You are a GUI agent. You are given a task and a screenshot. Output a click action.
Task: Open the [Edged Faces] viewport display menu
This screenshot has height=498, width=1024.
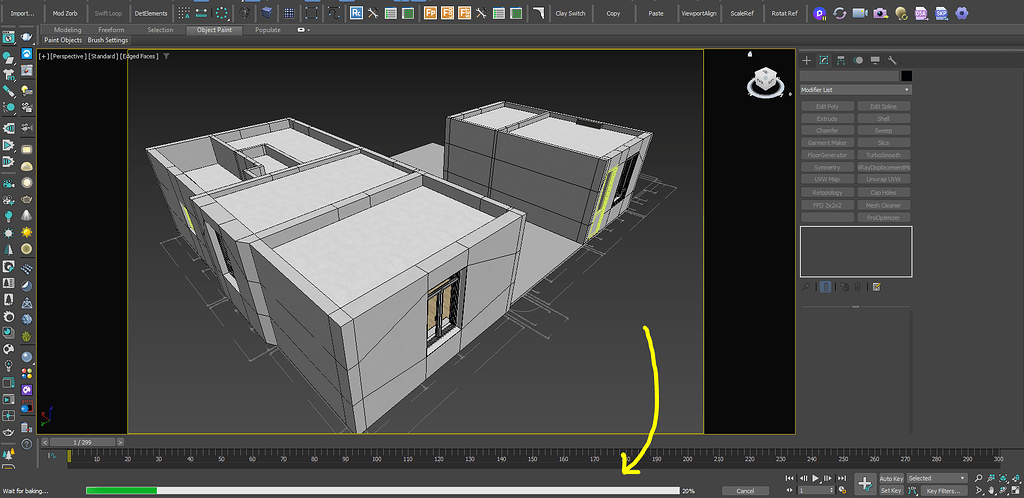(138, 56)
